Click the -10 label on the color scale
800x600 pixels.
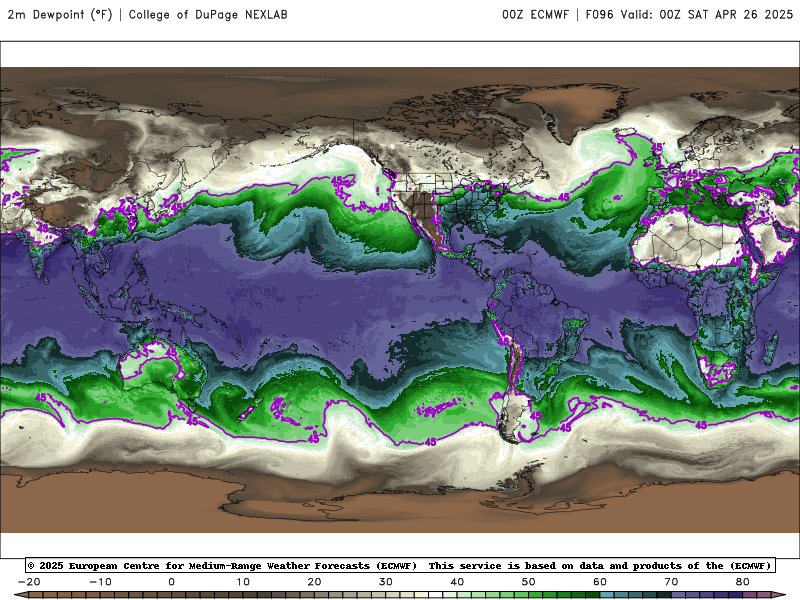click(x=101, y=582)
